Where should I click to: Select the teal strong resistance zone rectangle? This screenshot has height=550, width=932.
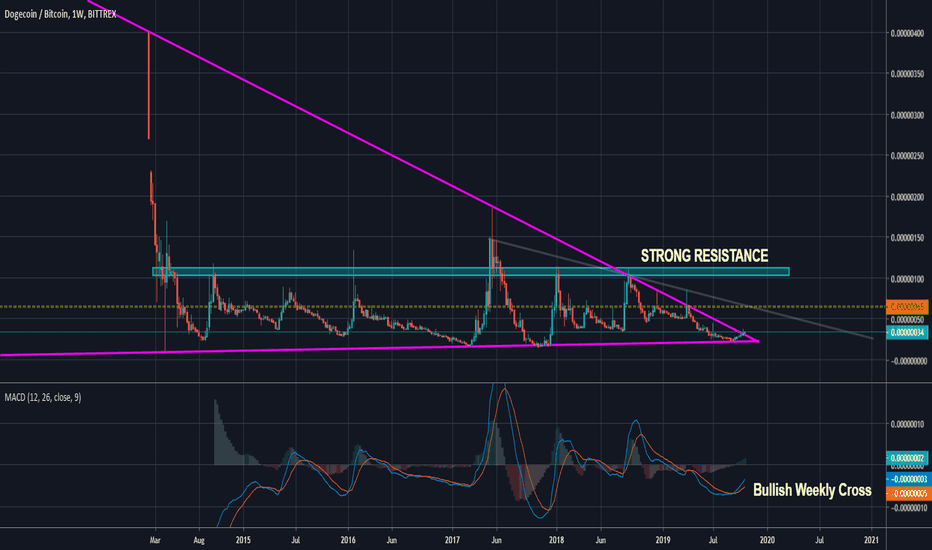click(471, 272)
